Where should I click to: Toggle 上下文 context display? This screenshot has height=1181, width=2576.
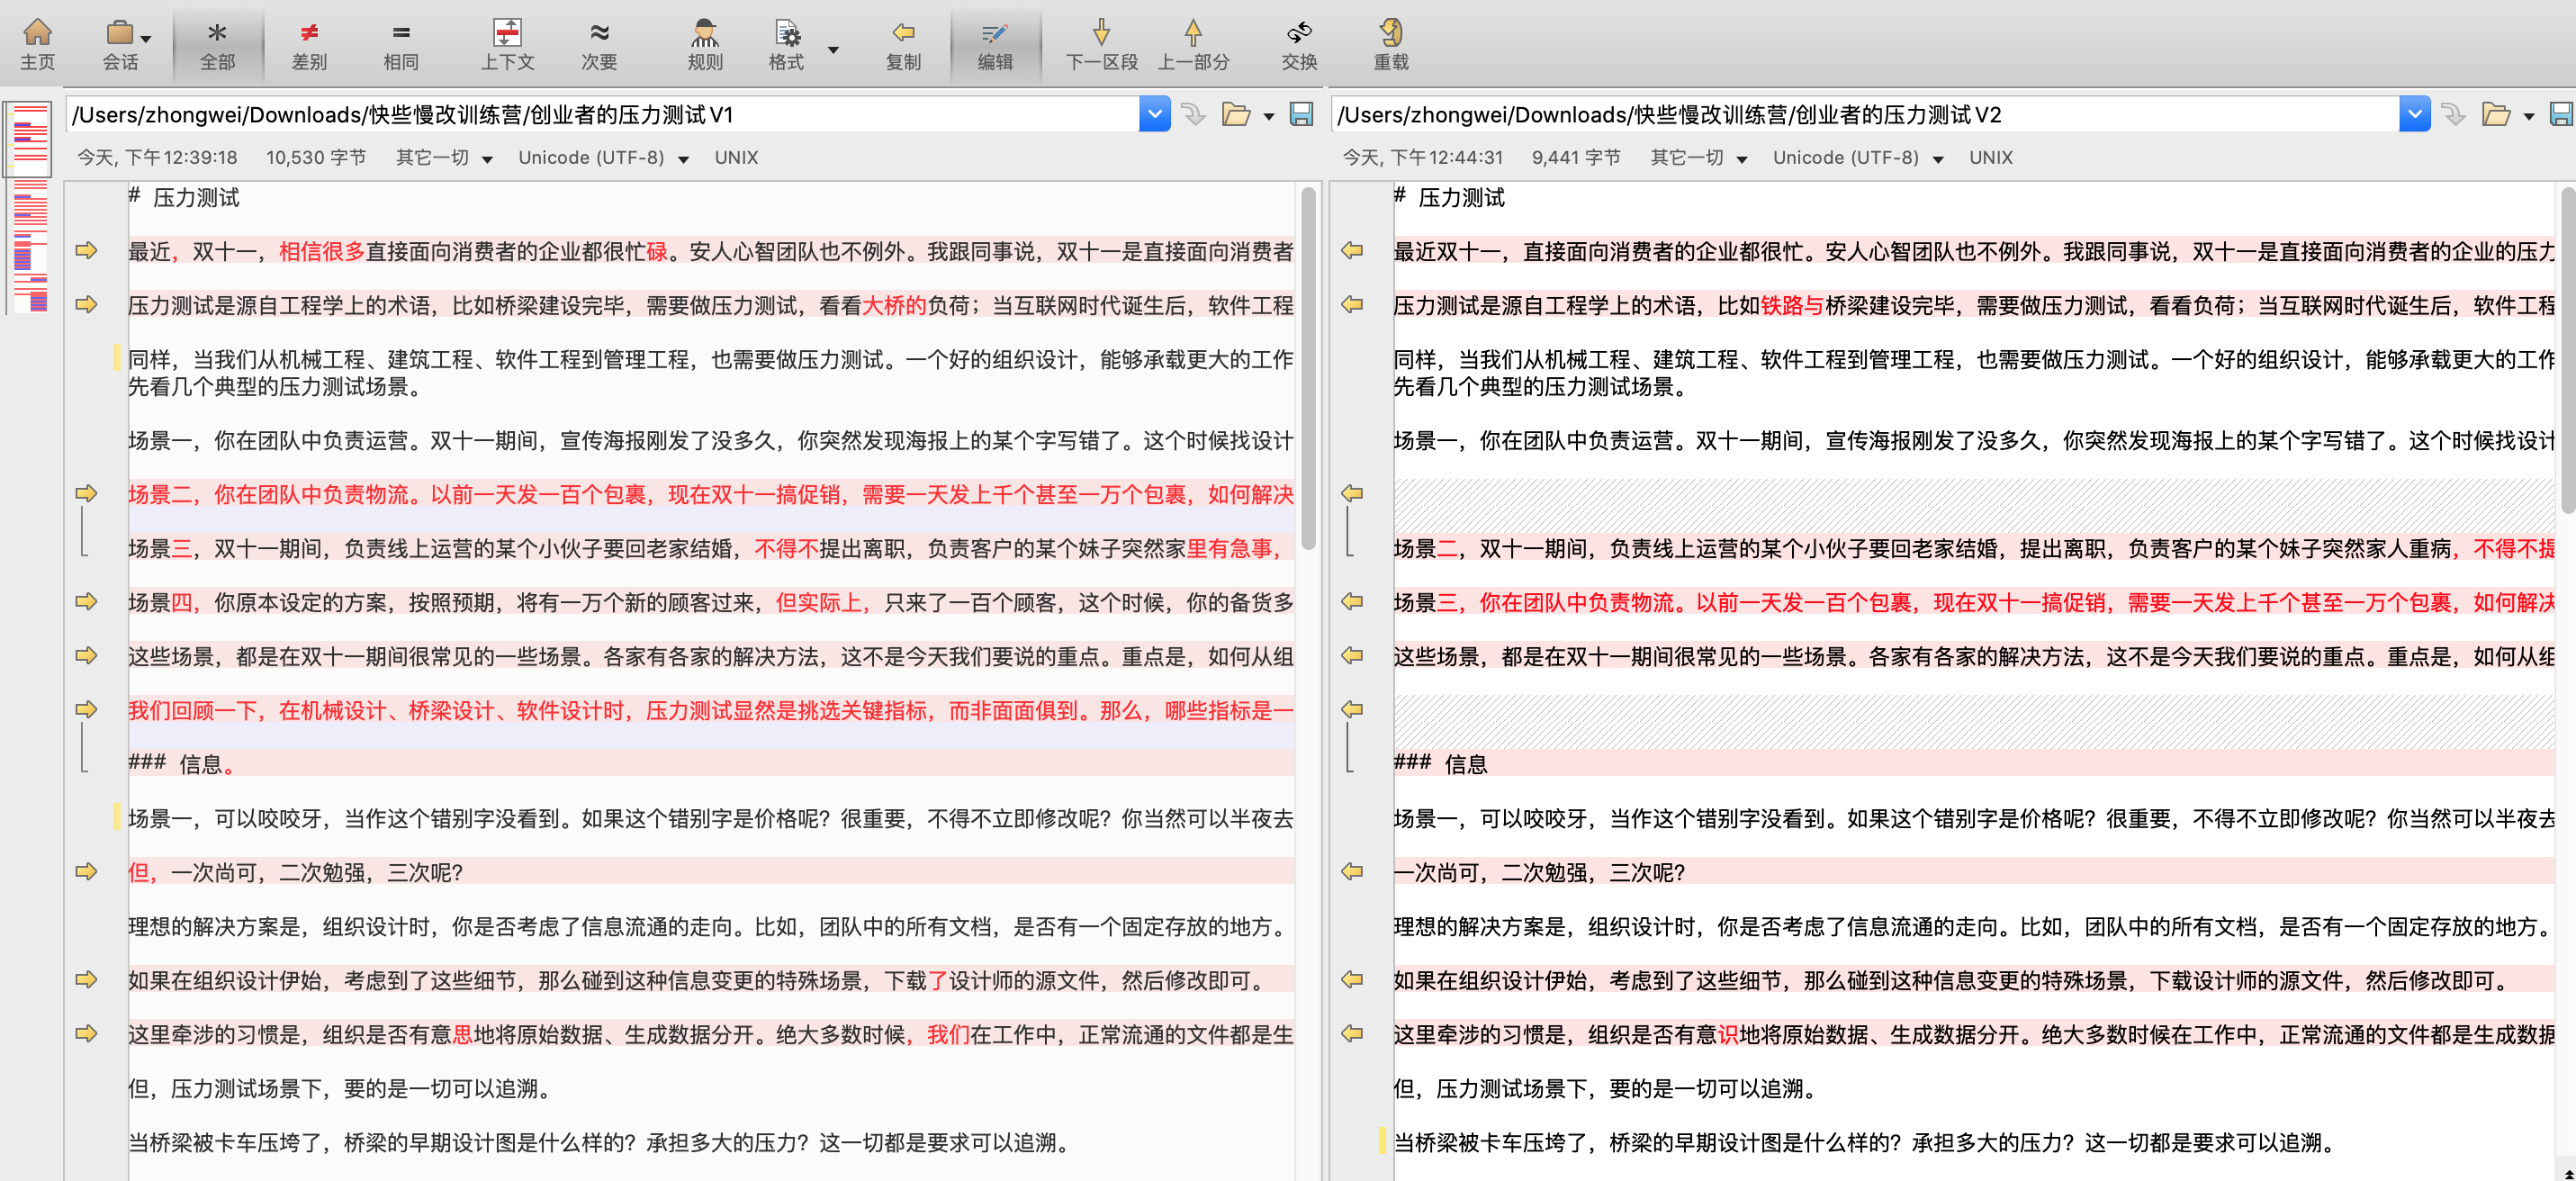click(x=507, y=44)
